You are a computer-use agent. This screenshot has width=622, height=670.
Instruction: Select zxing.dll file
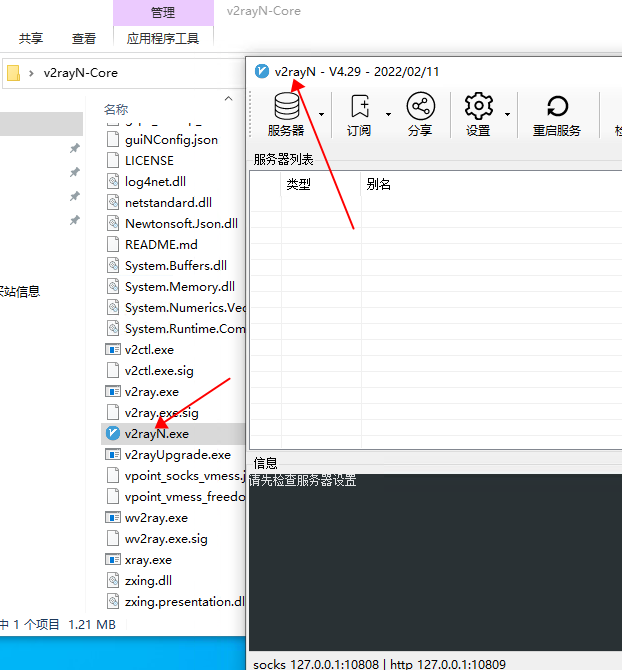[x=148, y=580]
